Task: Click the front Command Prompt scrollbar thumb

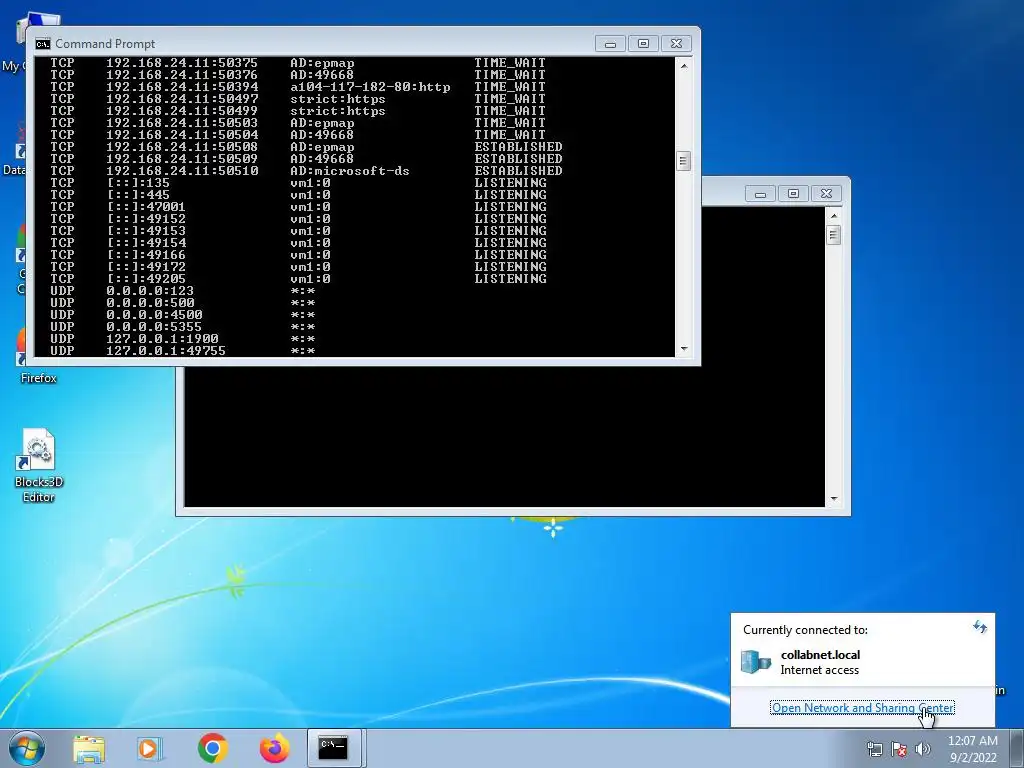Action: point(684,161)
